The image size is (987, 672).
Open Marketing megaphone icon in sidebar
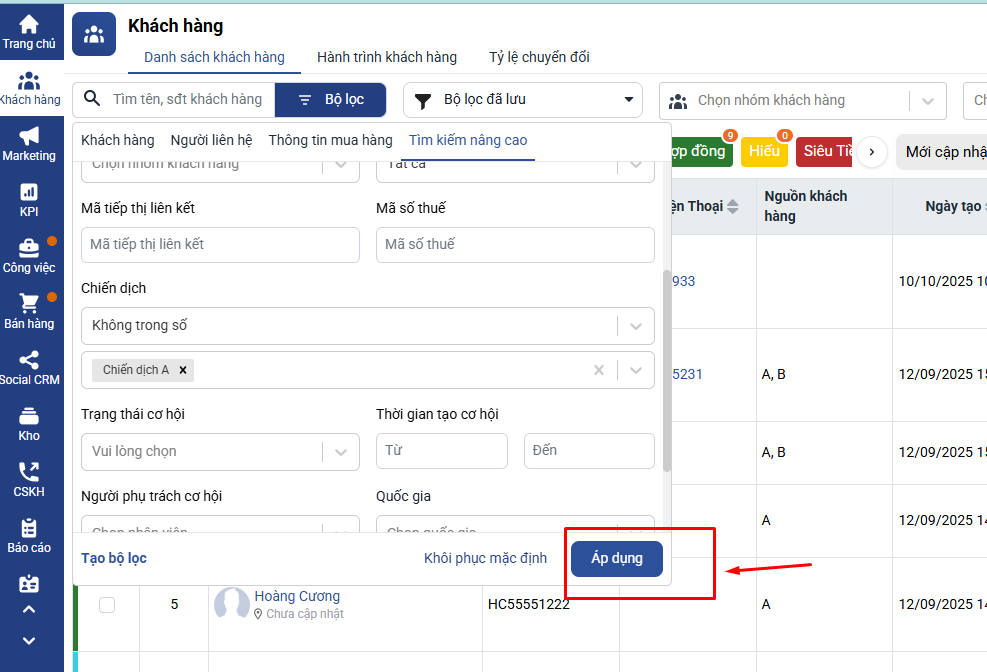click(x=29, y=136)
